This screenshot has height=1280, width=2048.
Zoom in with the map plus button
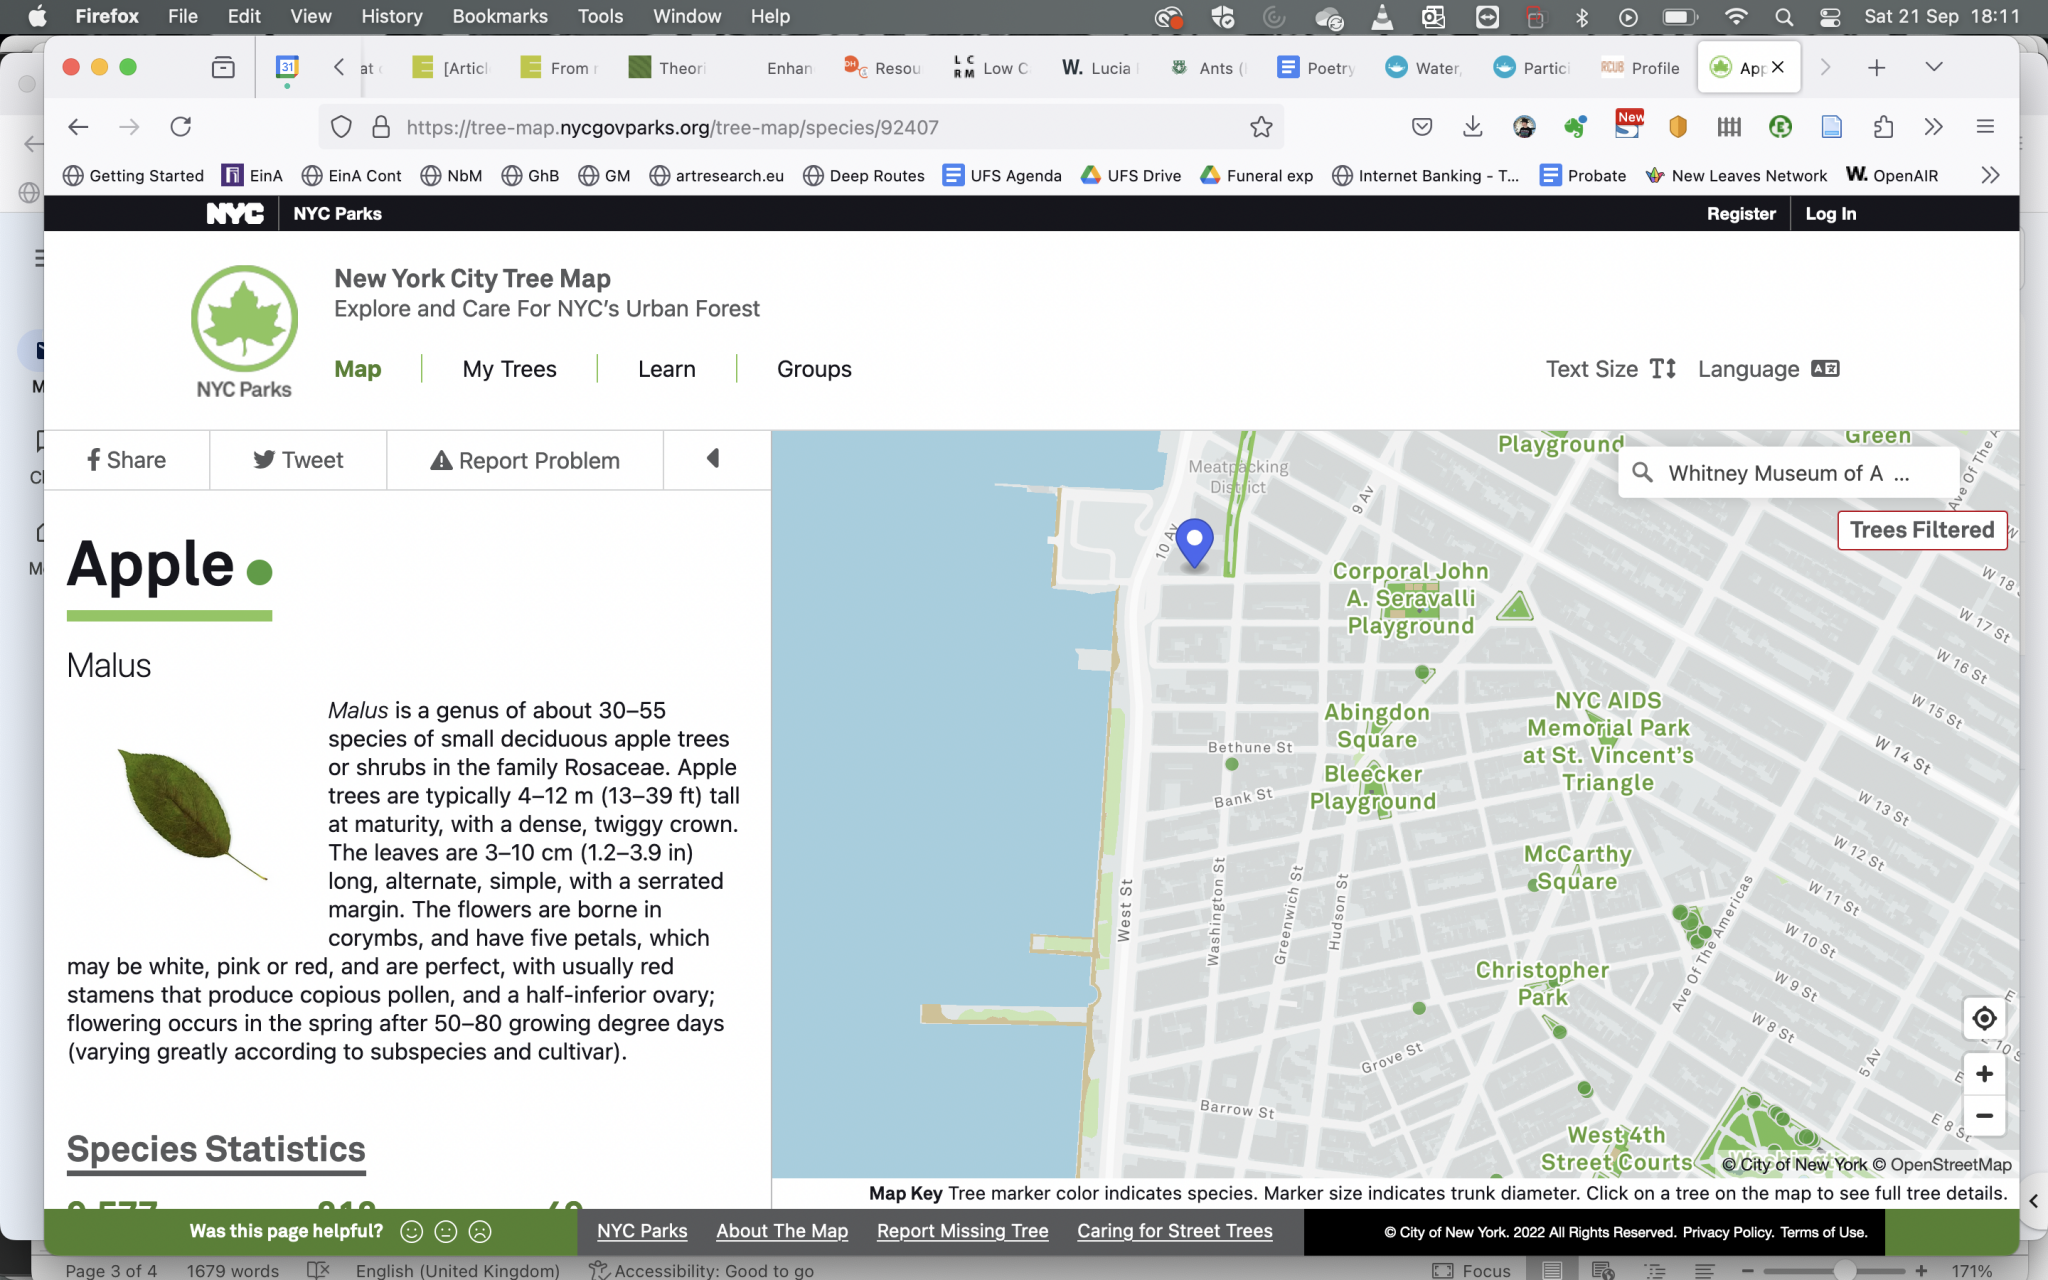click(1984, 1074)
